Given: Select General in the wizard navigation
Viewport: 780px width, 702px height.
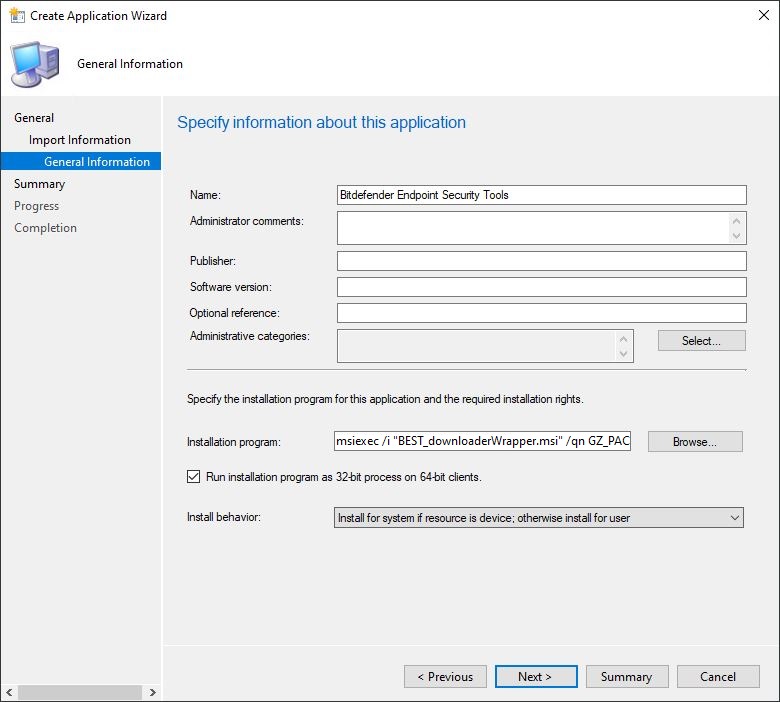Looking at the screenshot, I should coord(34,118).
